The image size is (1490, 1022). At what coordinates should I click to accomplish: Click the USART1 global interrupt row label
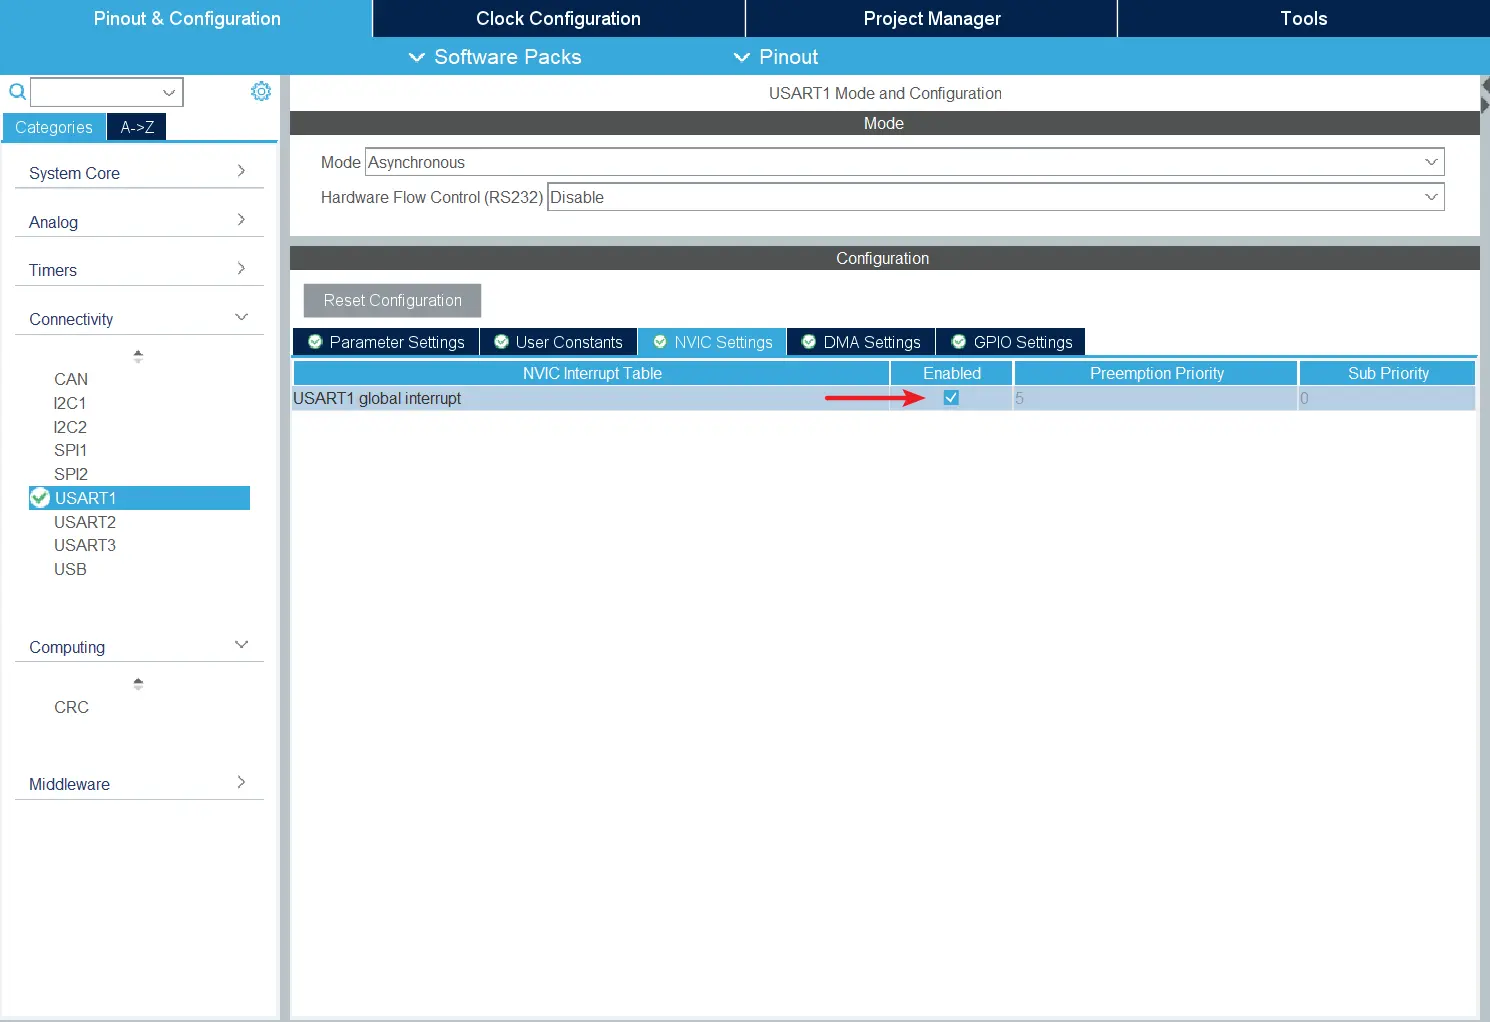pyautogui.click(x=377, y=398)
